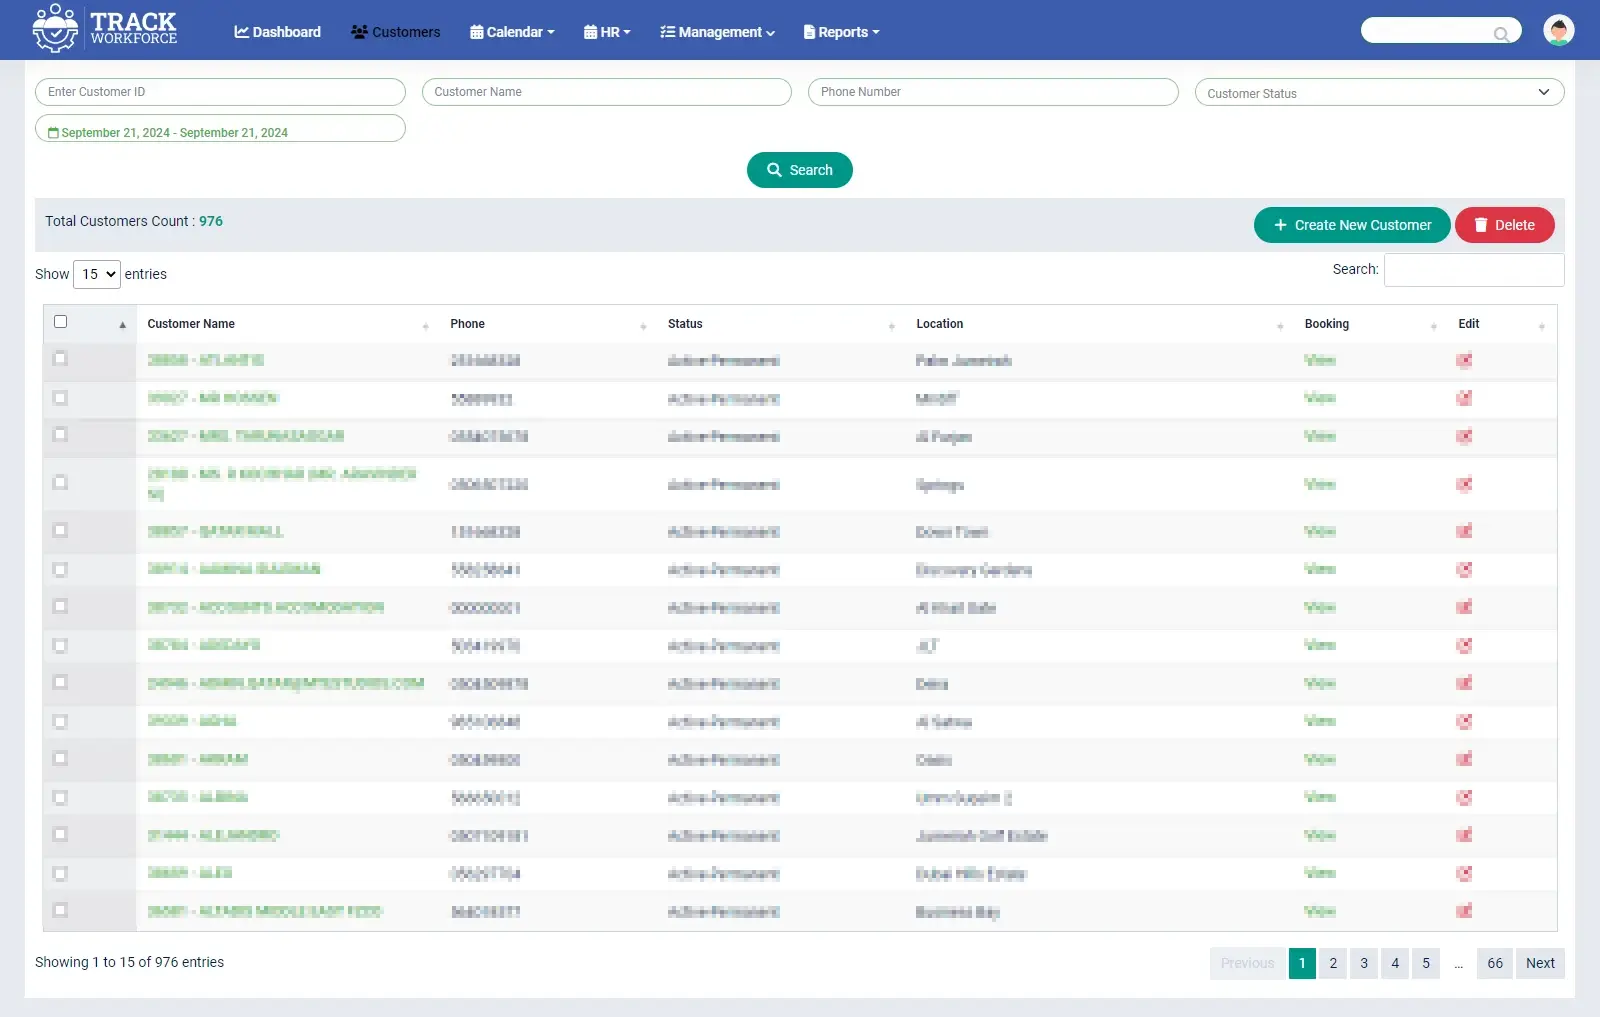1600x1017 pixels.
Task: Tick the Deira row checkbox
Action: point(60,683)
